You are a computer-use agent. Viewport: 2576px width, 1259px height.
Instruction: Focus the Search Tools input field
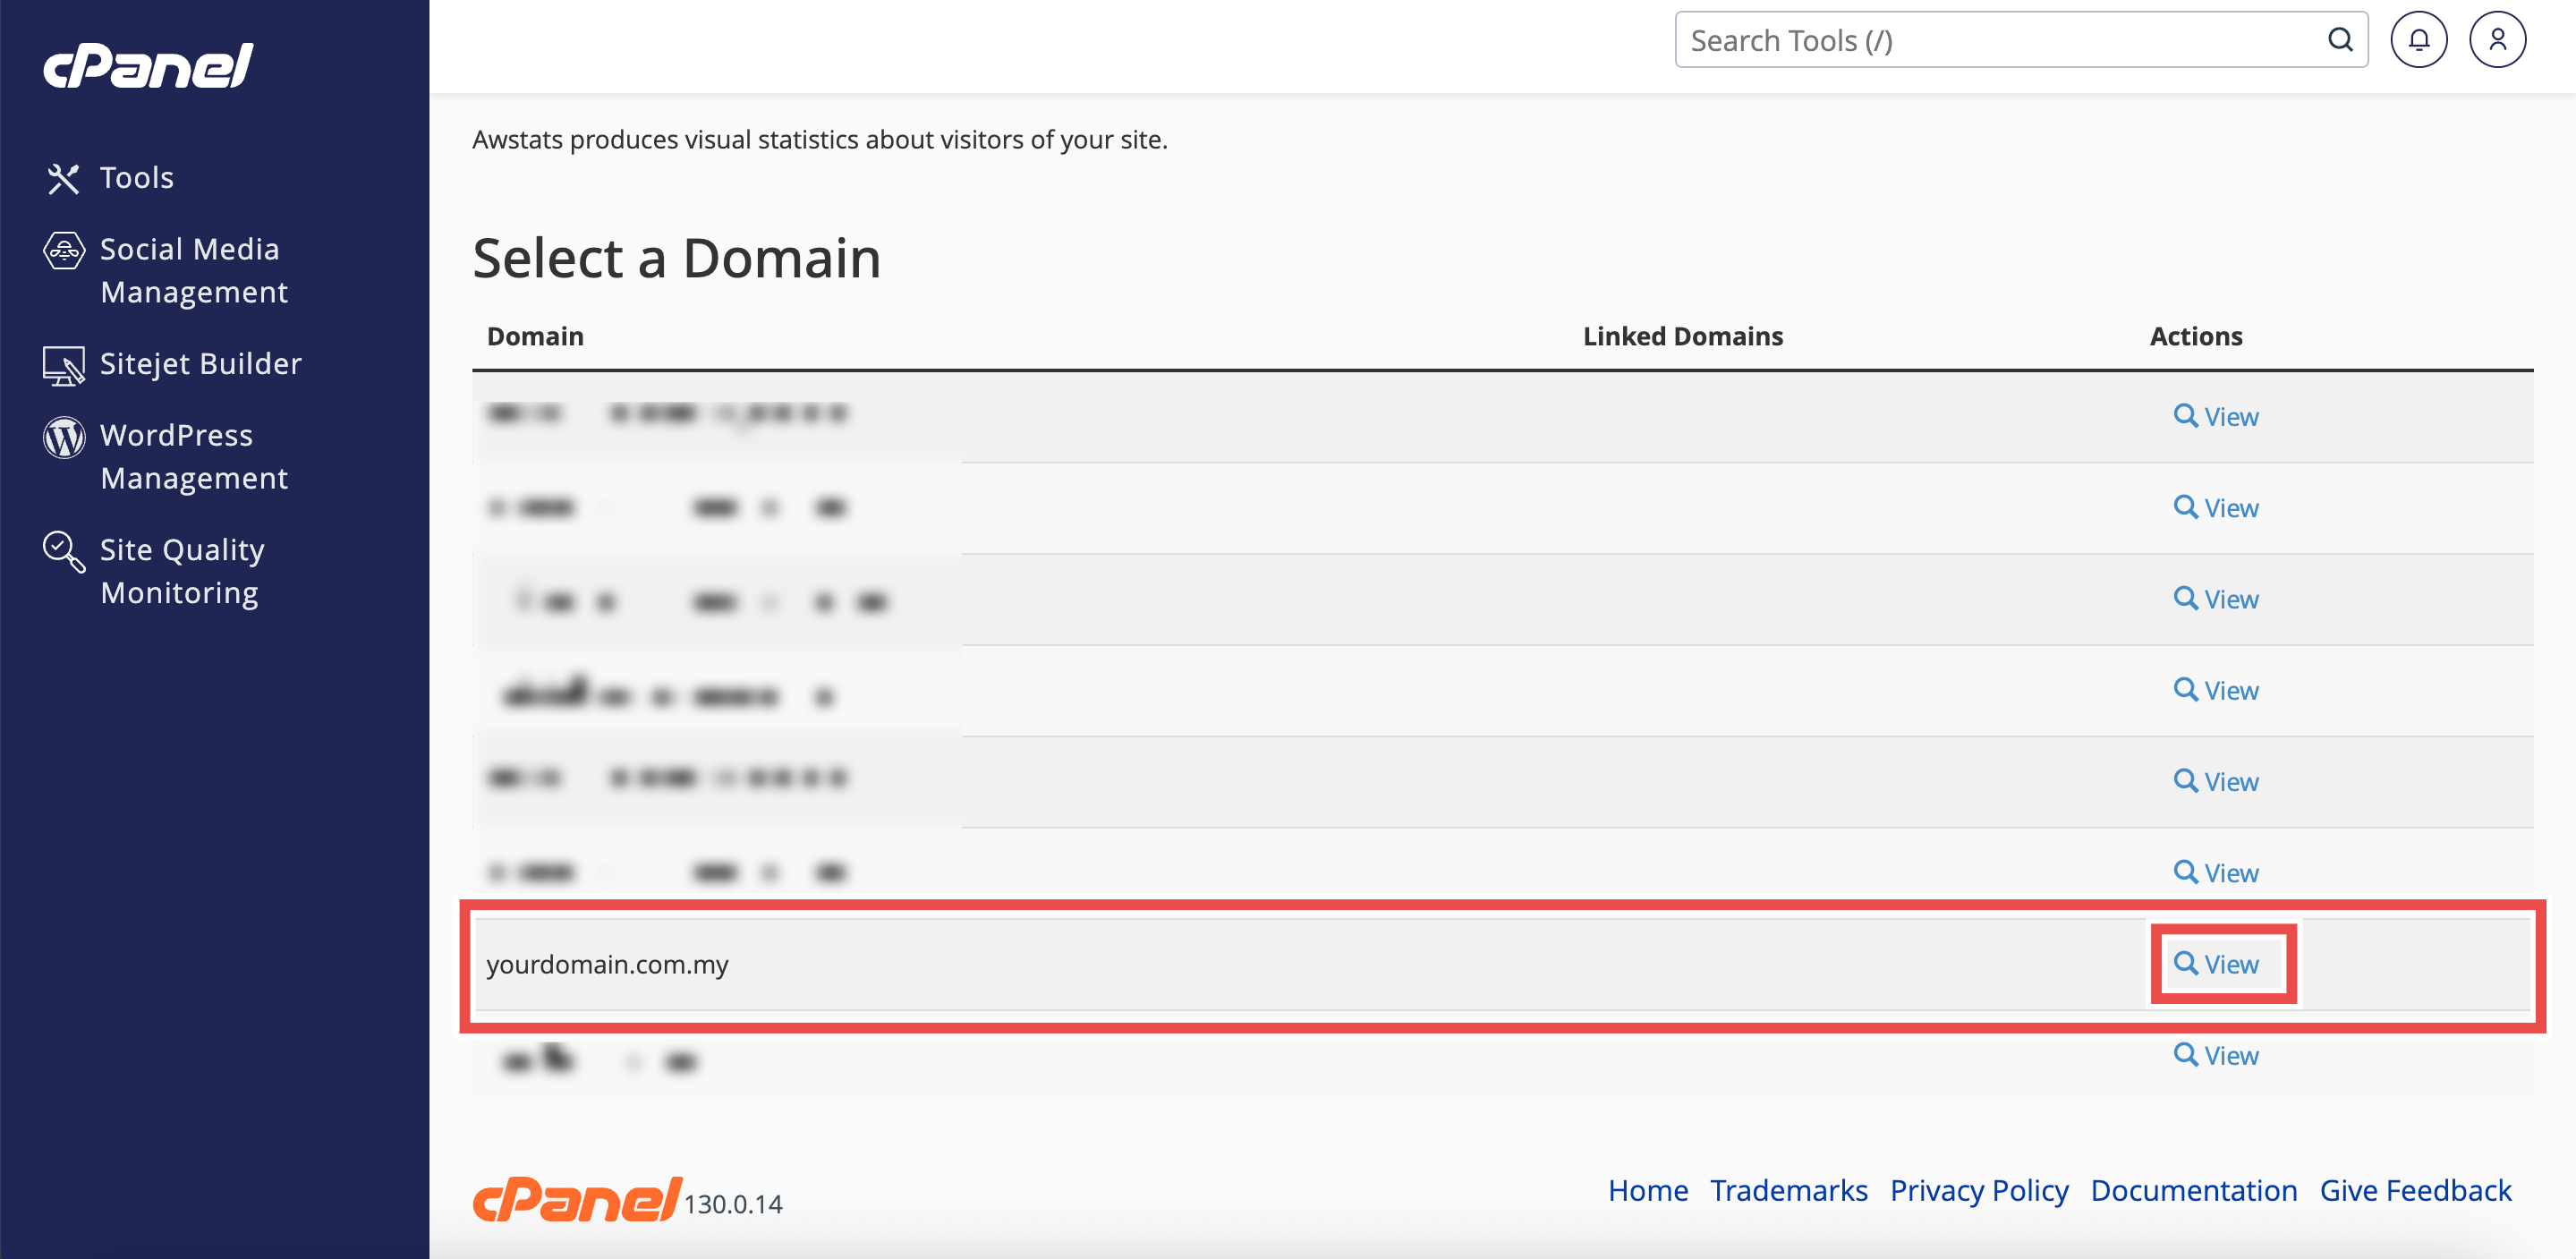pos(2000,40)
